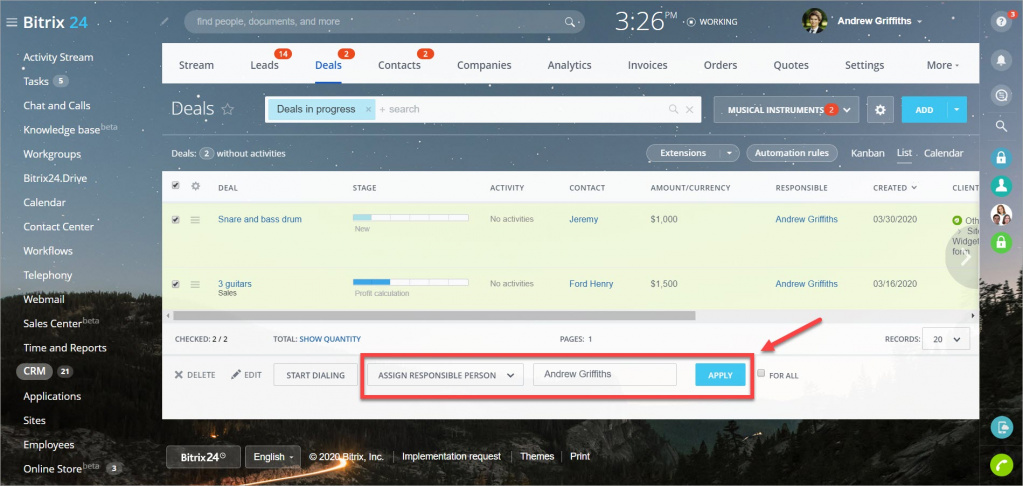Clear the deals filter with X icon
The height and width of the screenshot is (486, 1023).
pos(690,110)
